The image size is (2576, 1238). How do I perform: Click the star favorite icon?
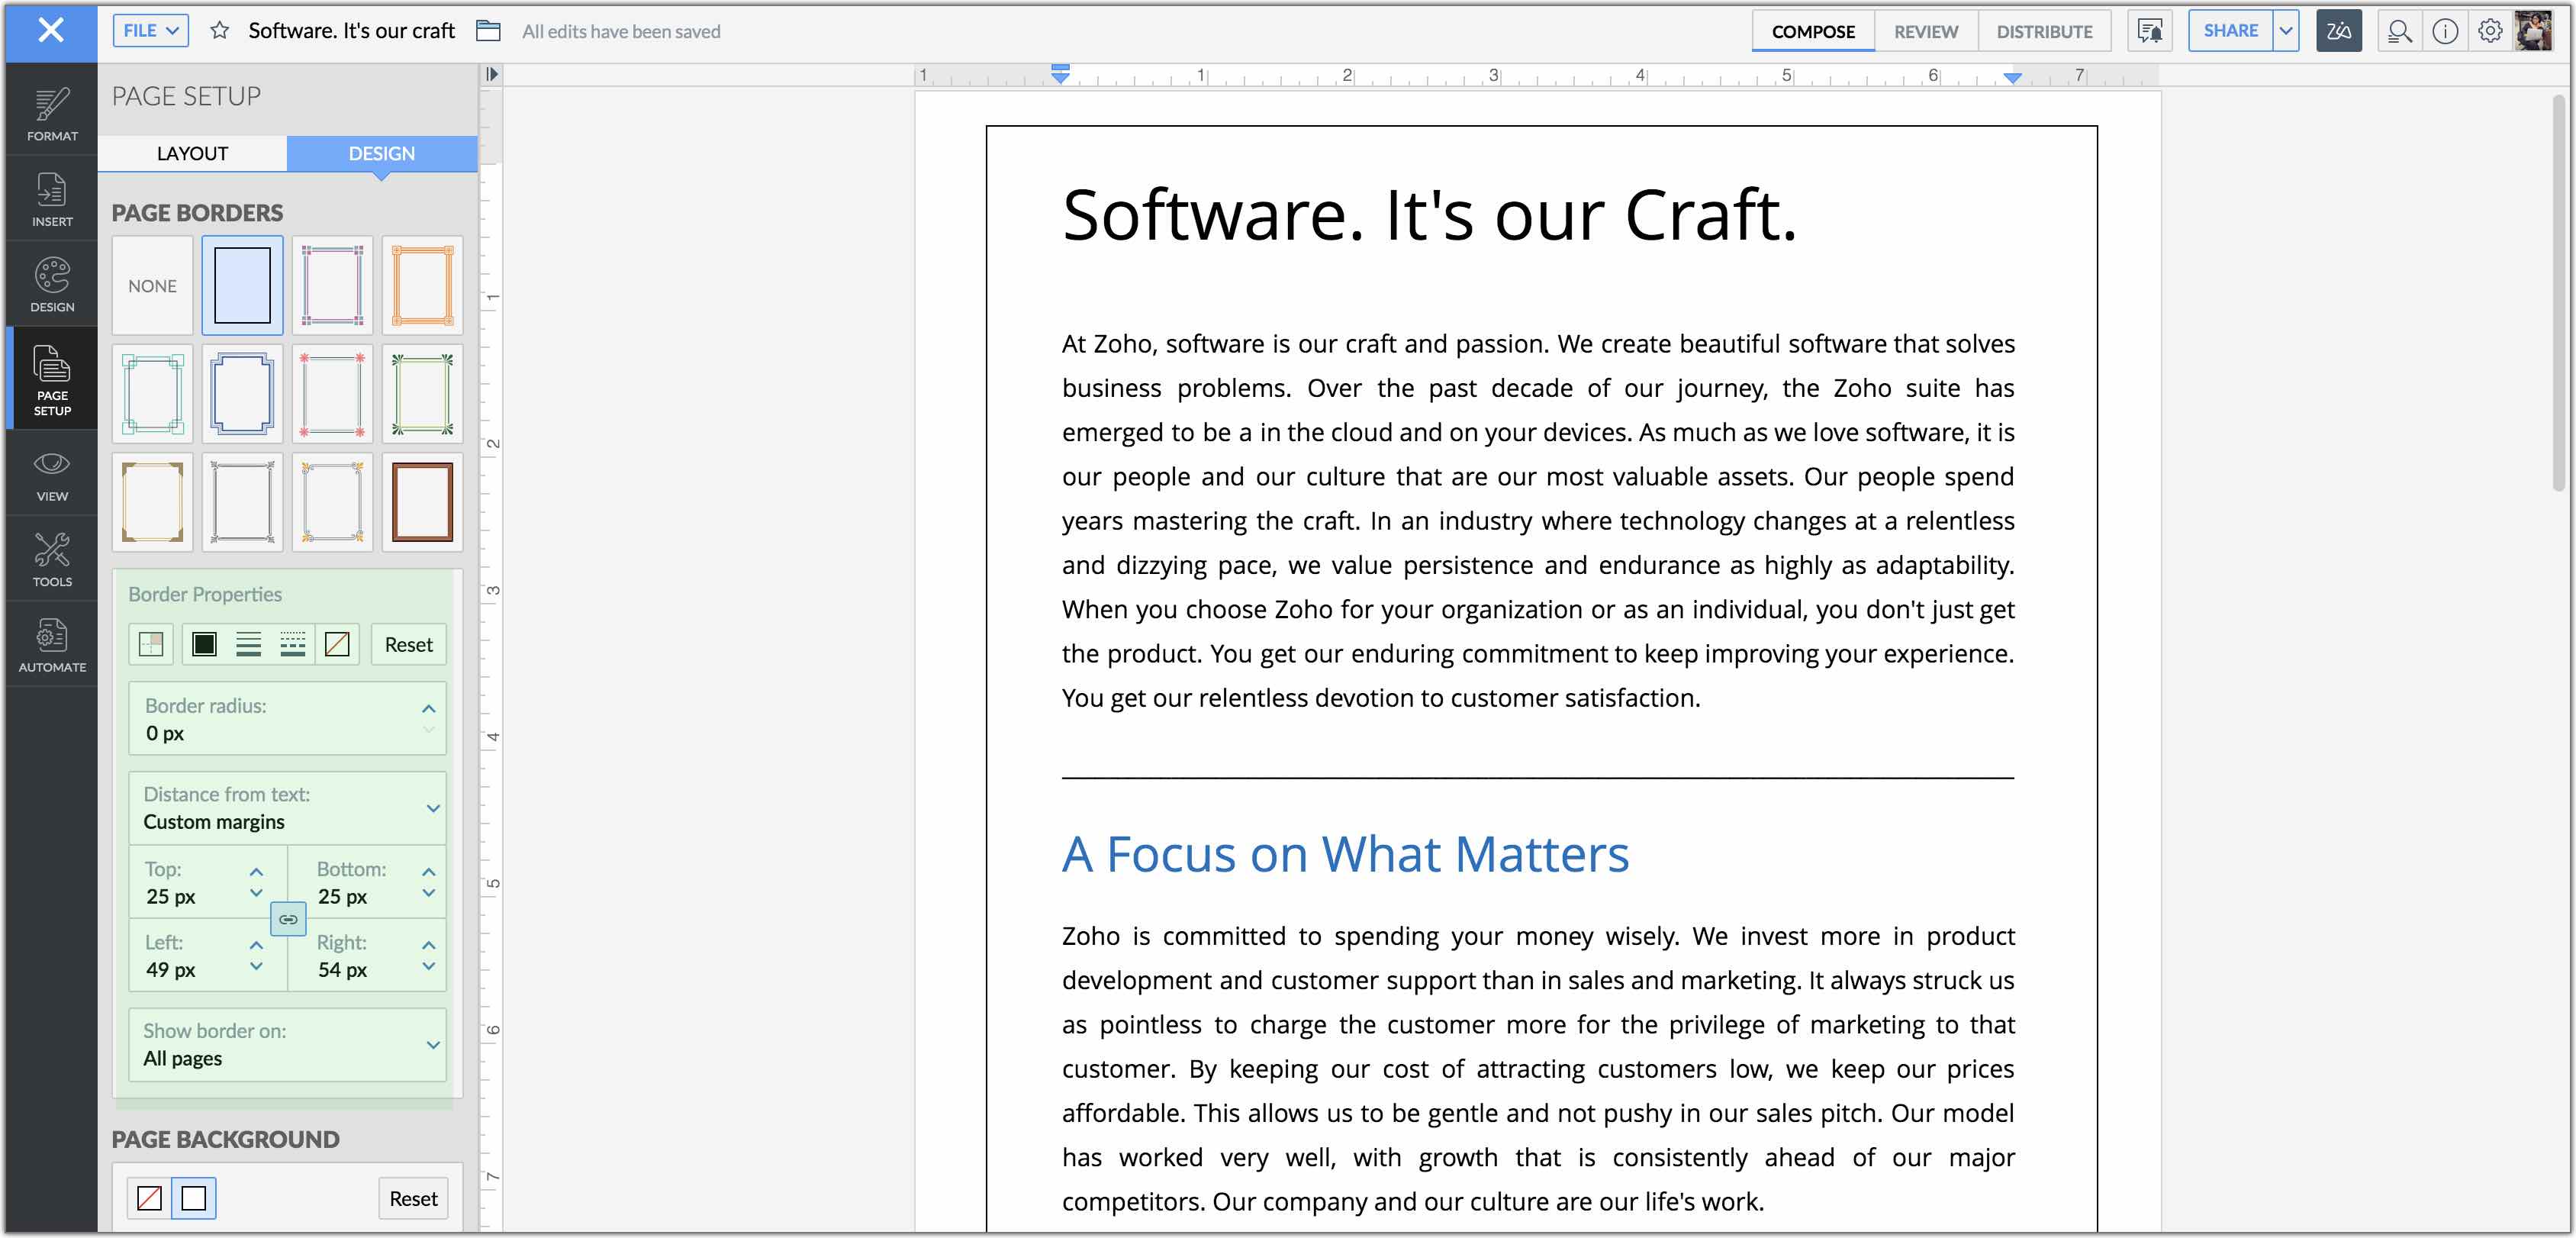(220, 31)
